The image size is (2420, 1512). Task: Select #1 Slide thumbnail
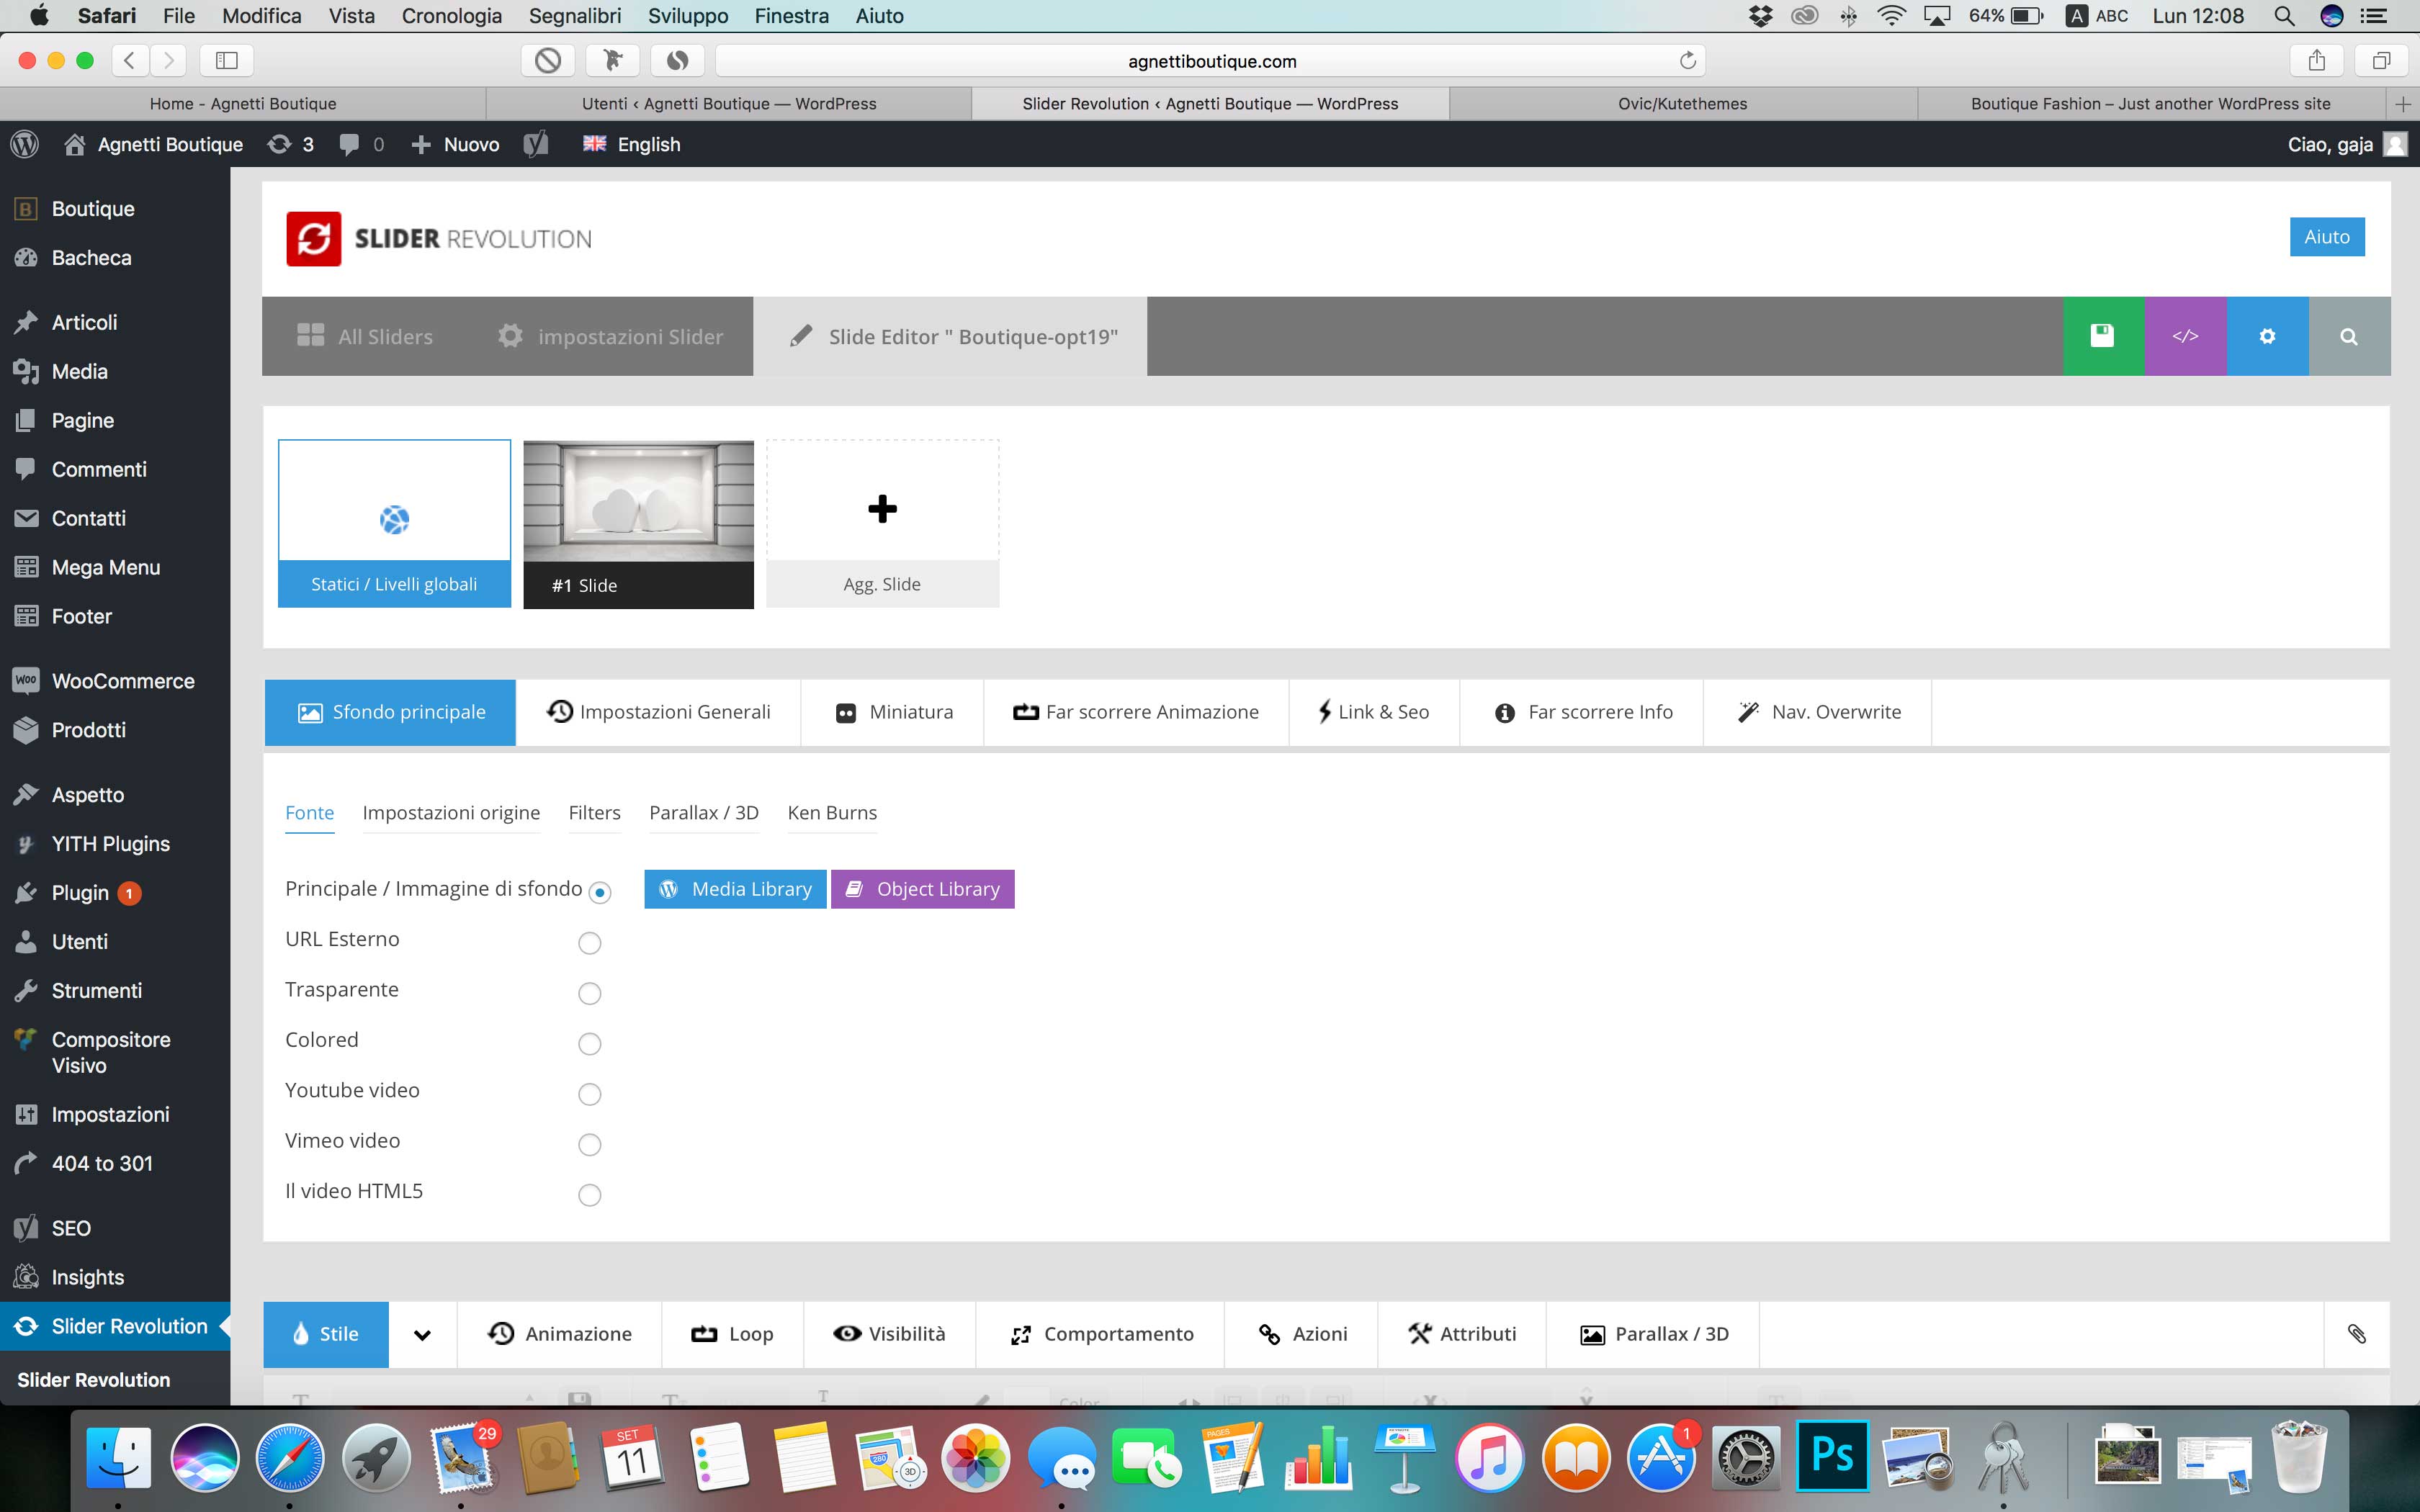638,524
